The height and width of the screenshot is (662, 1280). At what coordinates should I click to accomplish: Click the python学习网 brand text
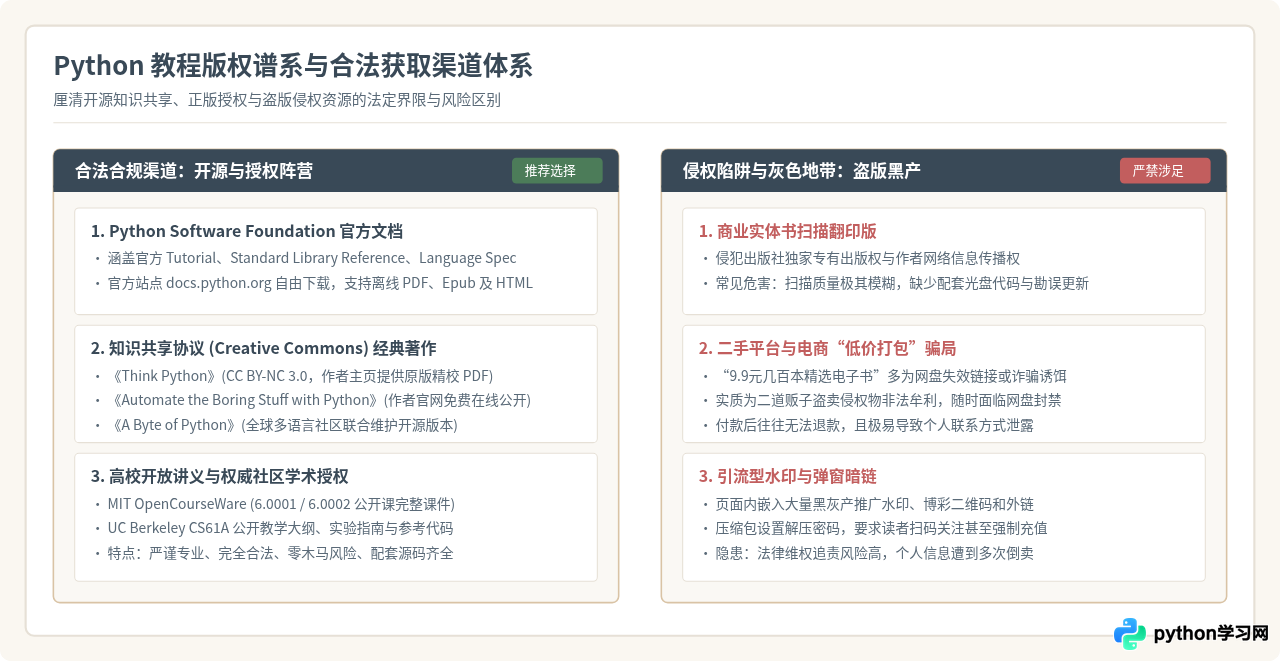tap(1211, 634)
